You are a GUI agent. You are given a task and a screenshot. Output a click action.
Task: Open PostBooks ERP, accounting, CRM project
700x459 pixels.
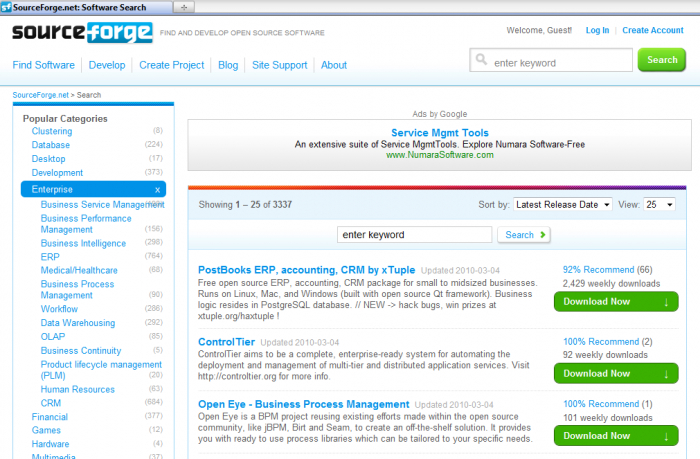[x=306, y=270]
